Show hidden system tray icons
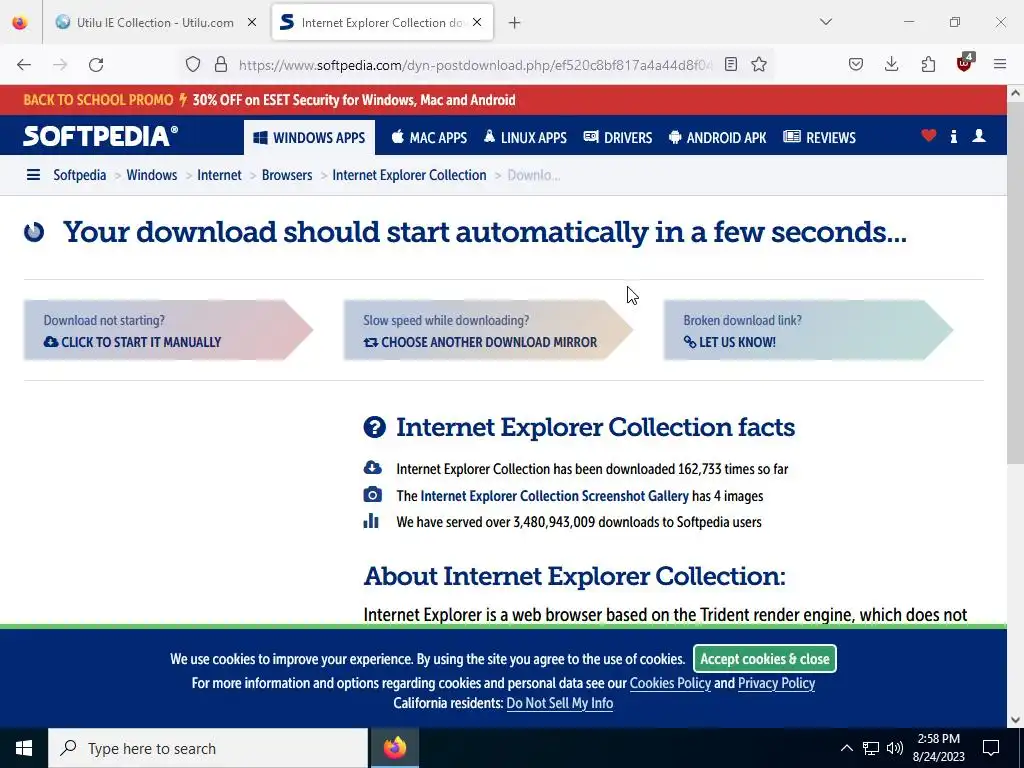Screen dimensions: 1024x768 click(x=846, y=748)
